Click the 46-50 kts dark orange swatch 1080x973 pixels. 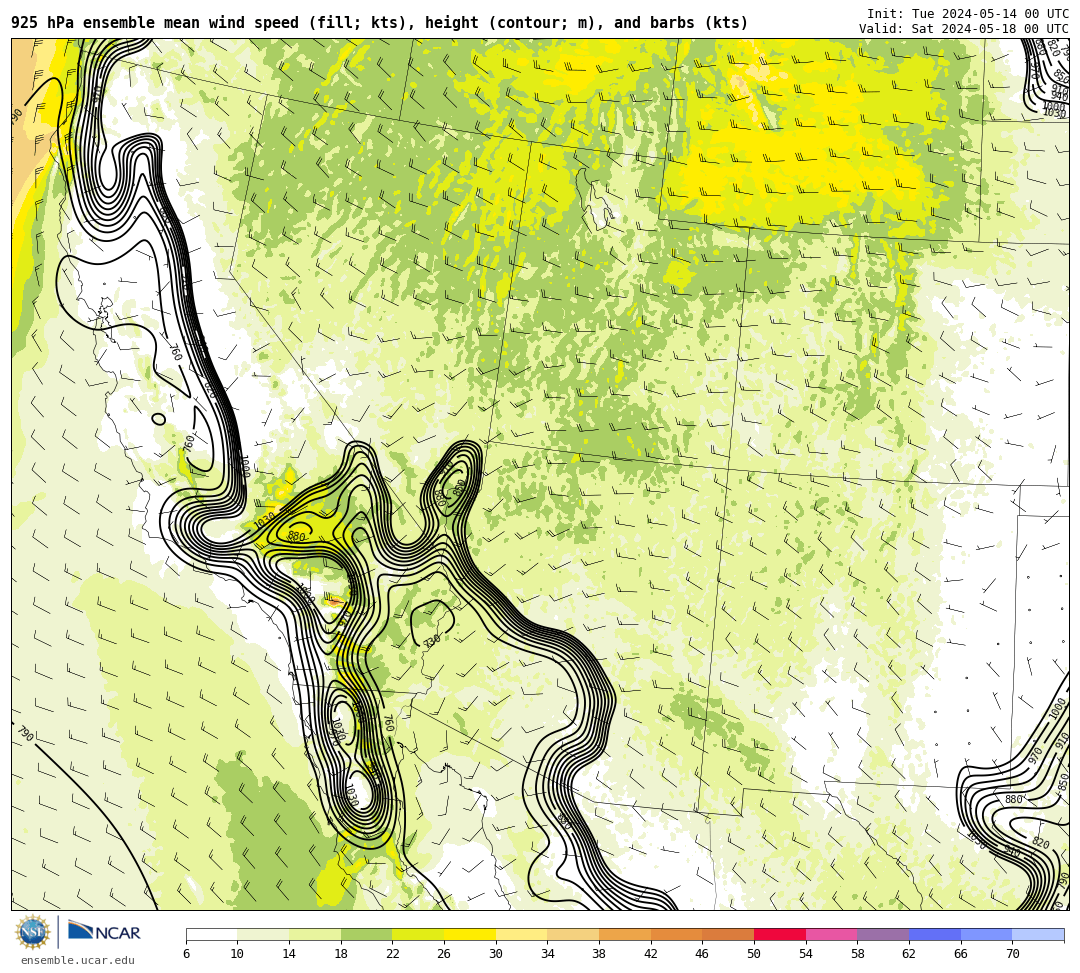pyautogui.click(x=728, y=934)
